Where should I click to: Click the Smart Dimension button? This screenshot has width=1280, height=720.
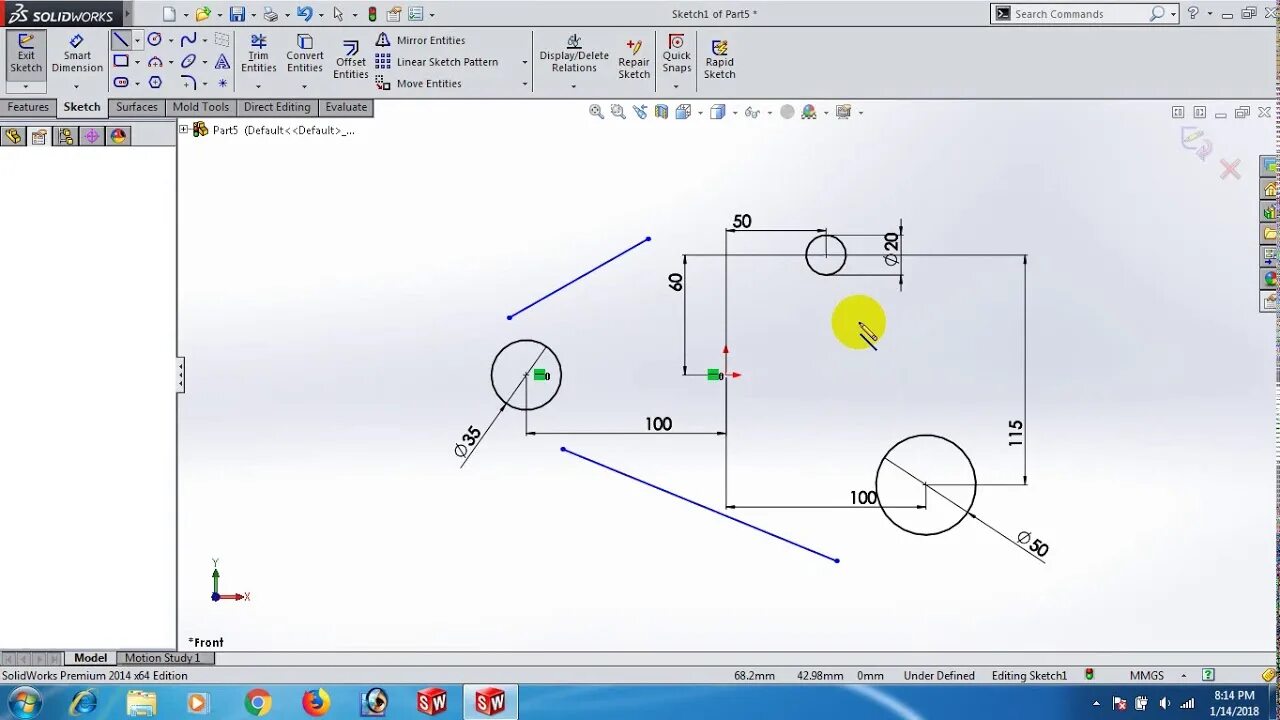[x=77, y=55]
